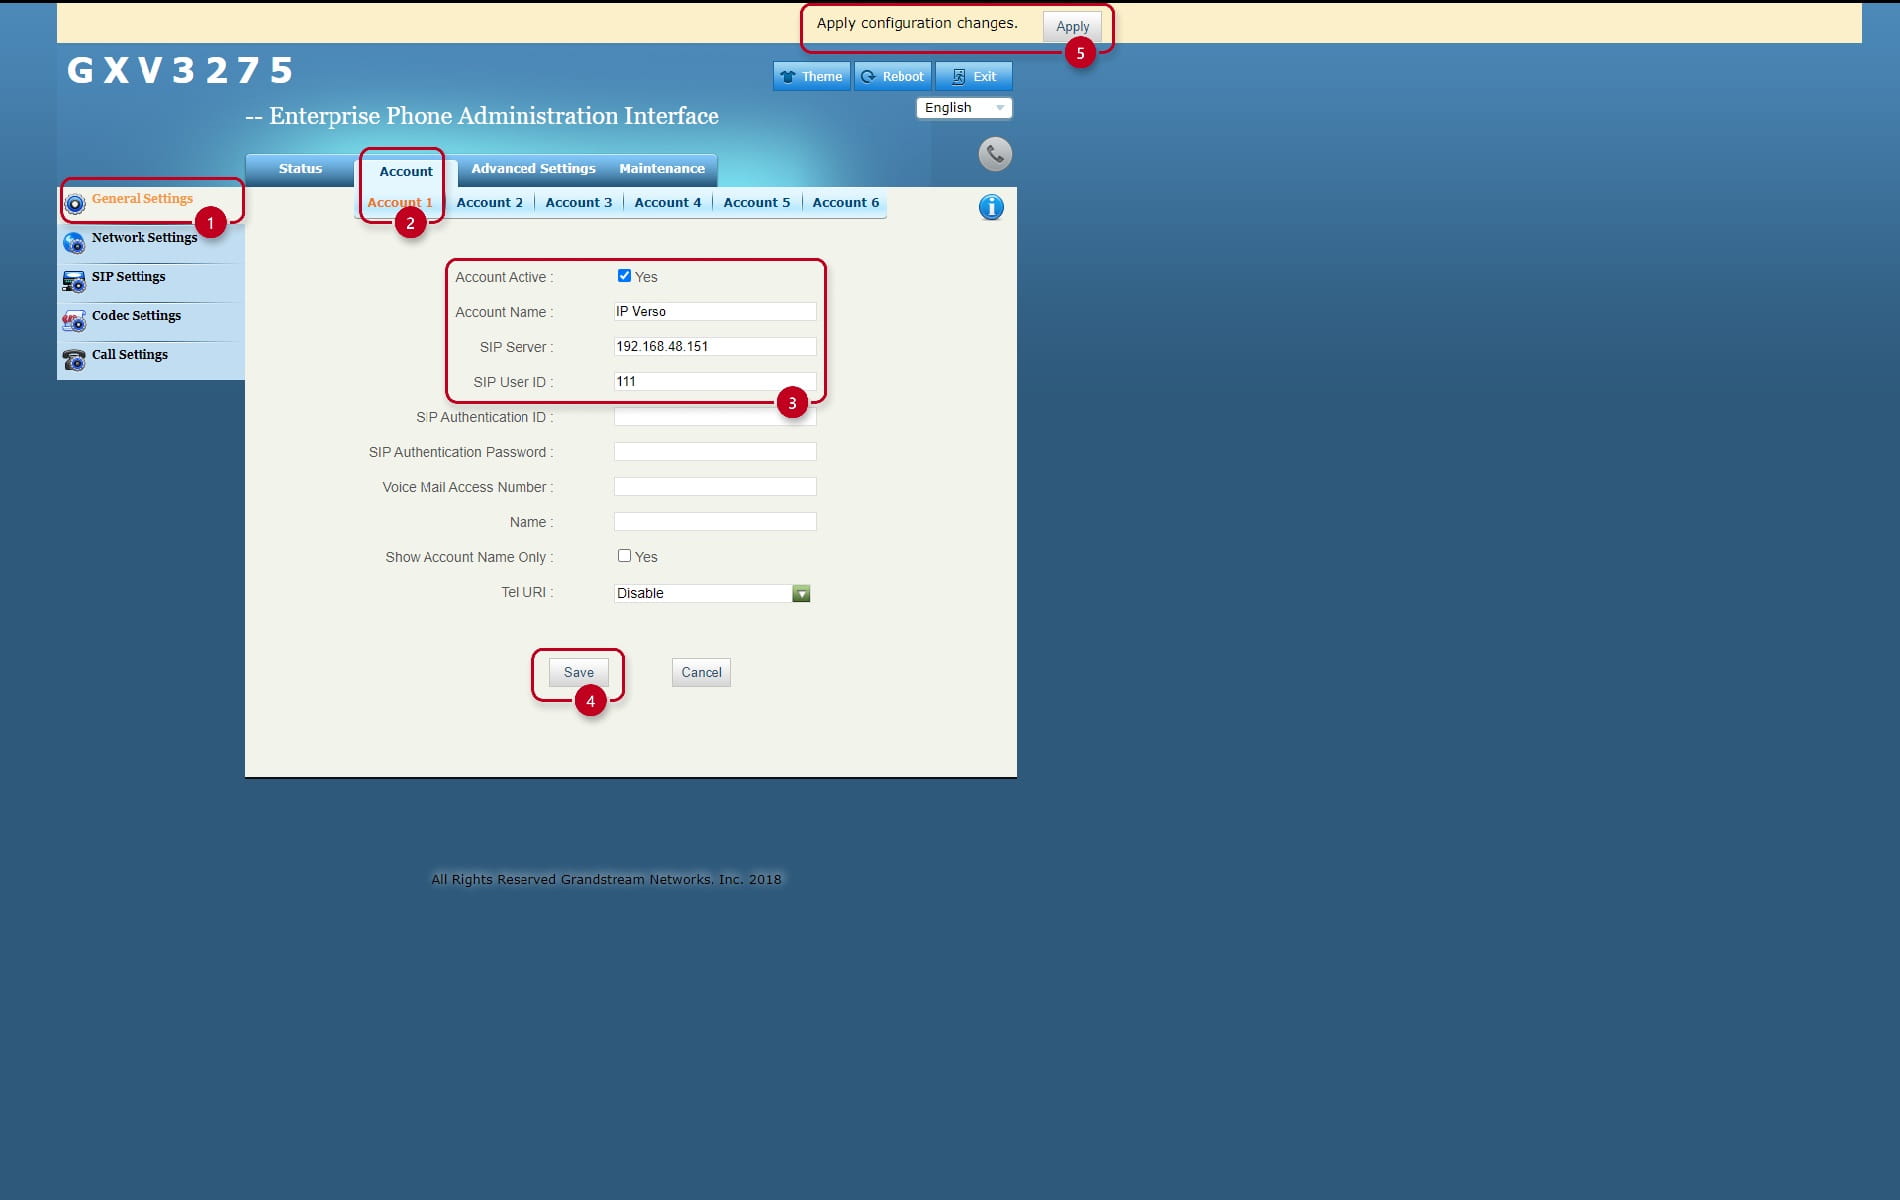Open the blue info help icon

991,207
